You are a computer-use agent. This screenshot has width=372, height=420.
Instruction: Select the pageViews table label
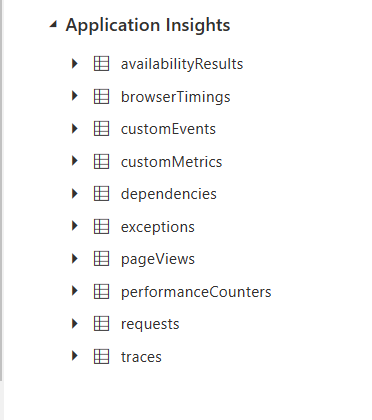tap(158, 259)
